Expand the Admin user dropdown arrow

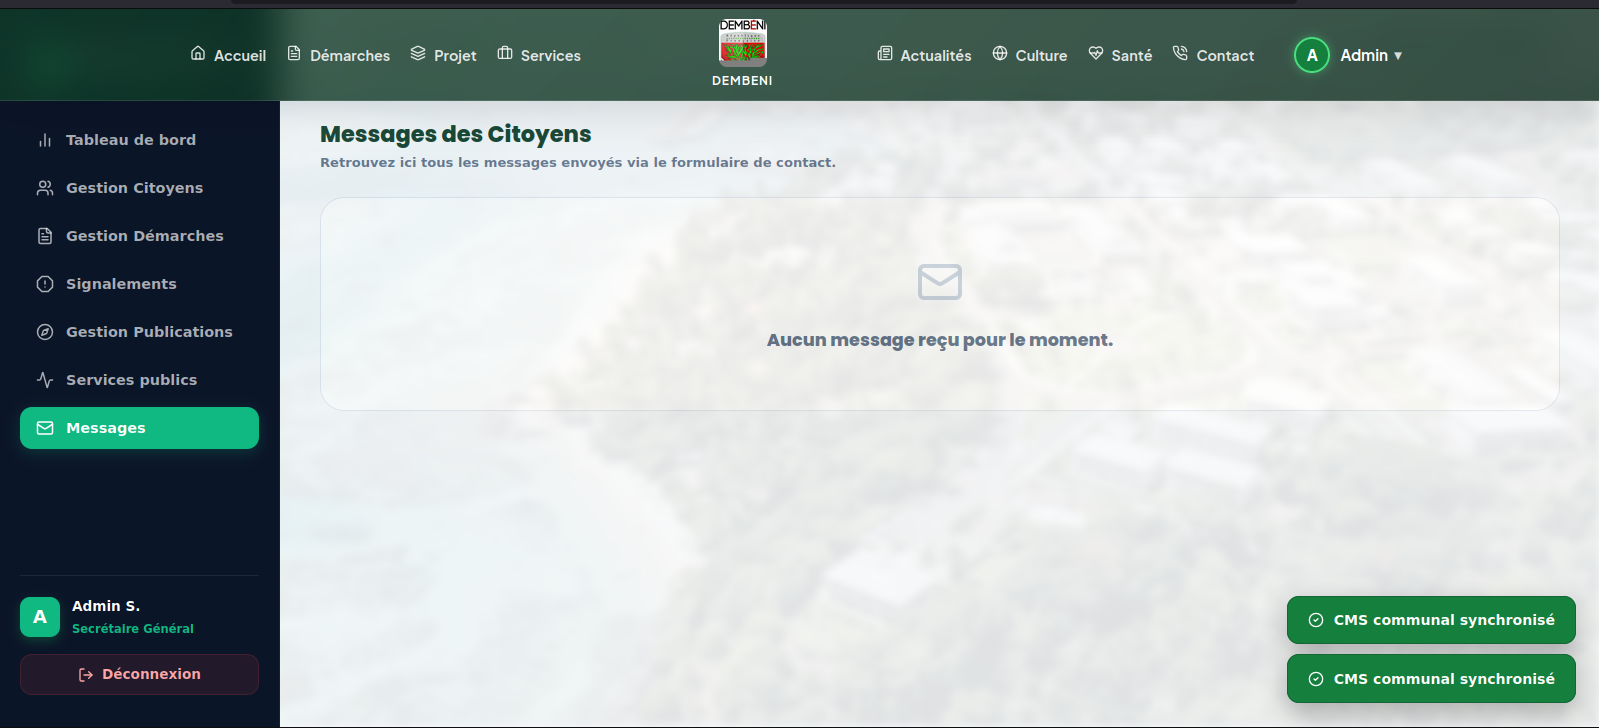click(1398, 56)
